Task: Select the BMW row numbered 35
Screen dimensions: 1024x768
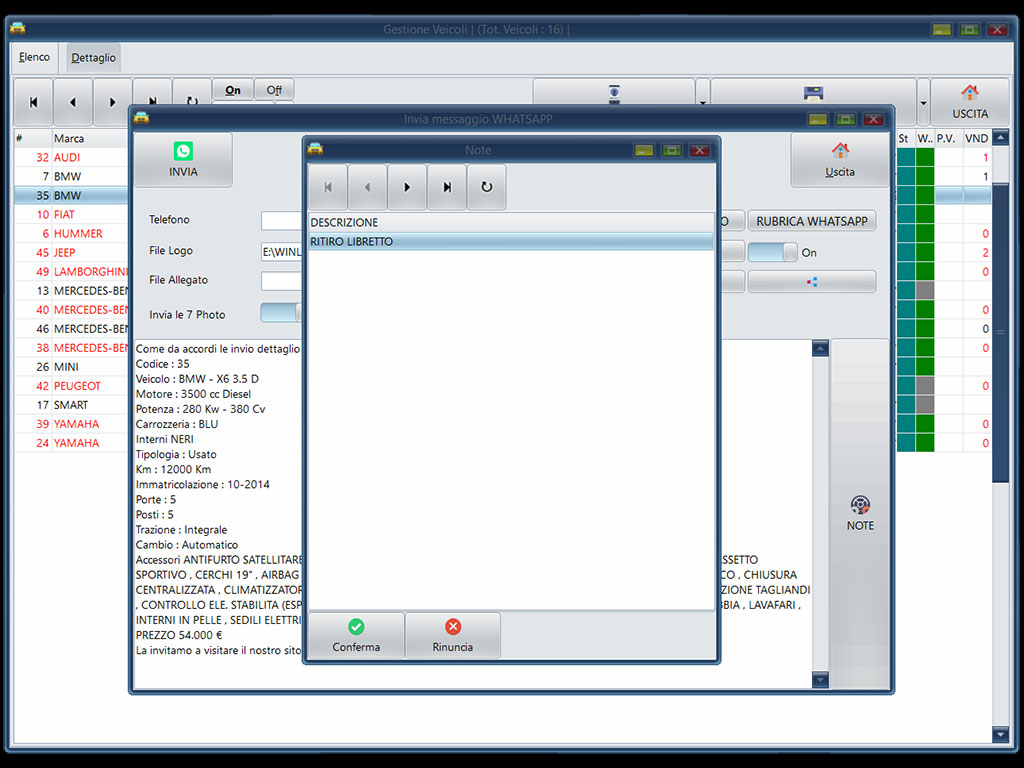Action: coord(72,195)
